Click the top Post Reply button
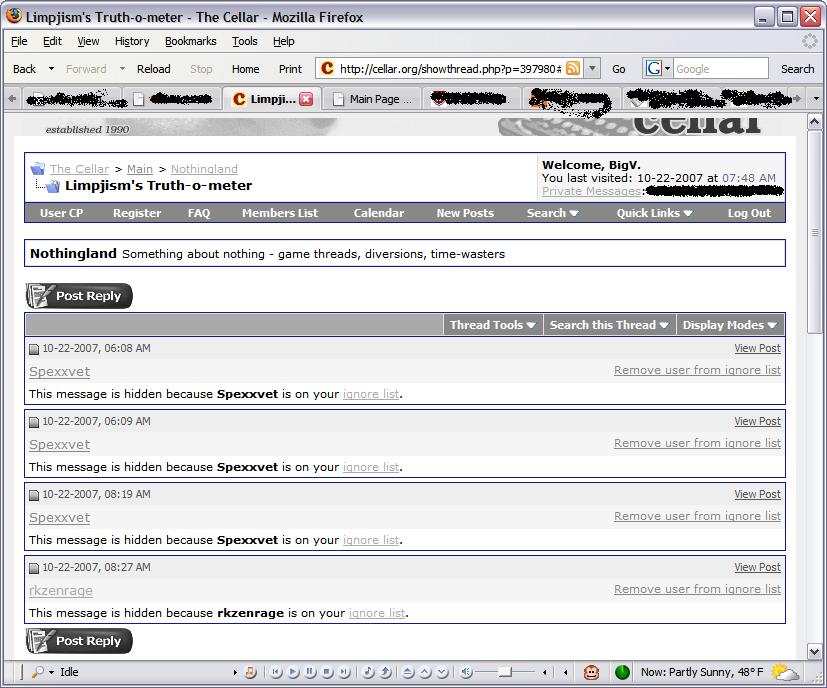 point(79,295)
